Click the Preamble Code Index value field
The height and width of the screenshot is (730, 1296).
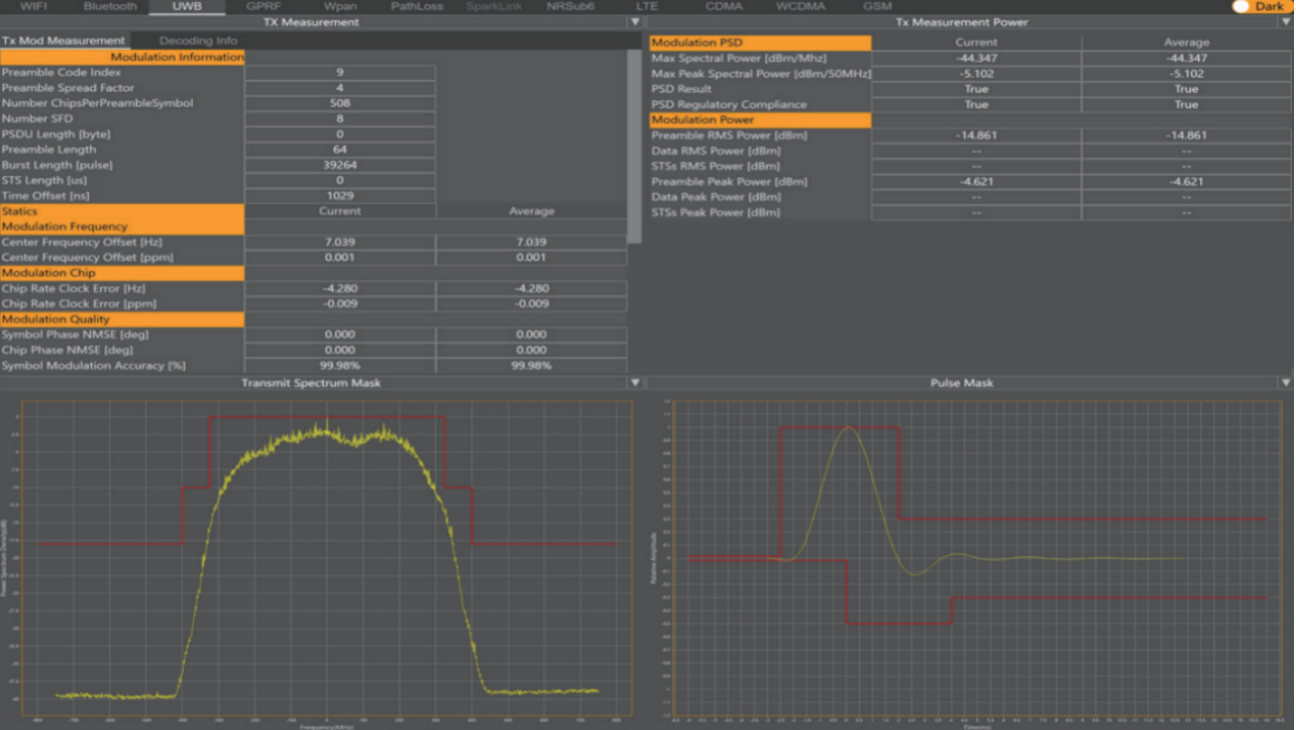[340, 73]
